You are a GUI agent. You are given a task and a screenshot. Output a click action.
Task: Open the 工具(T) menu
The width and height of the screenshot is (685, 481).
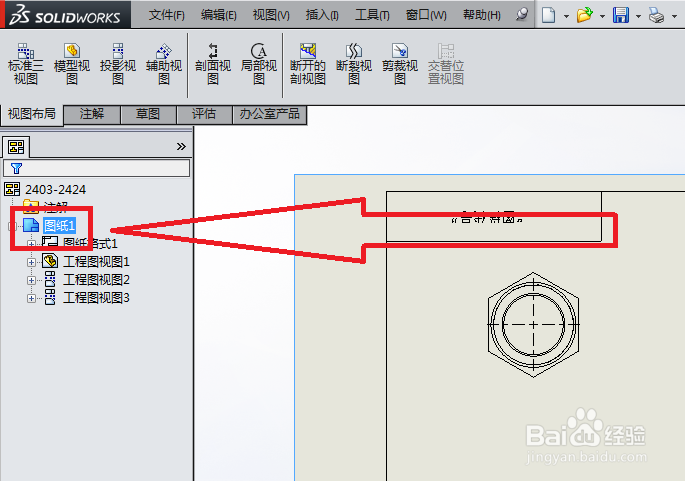coord(372,15)
